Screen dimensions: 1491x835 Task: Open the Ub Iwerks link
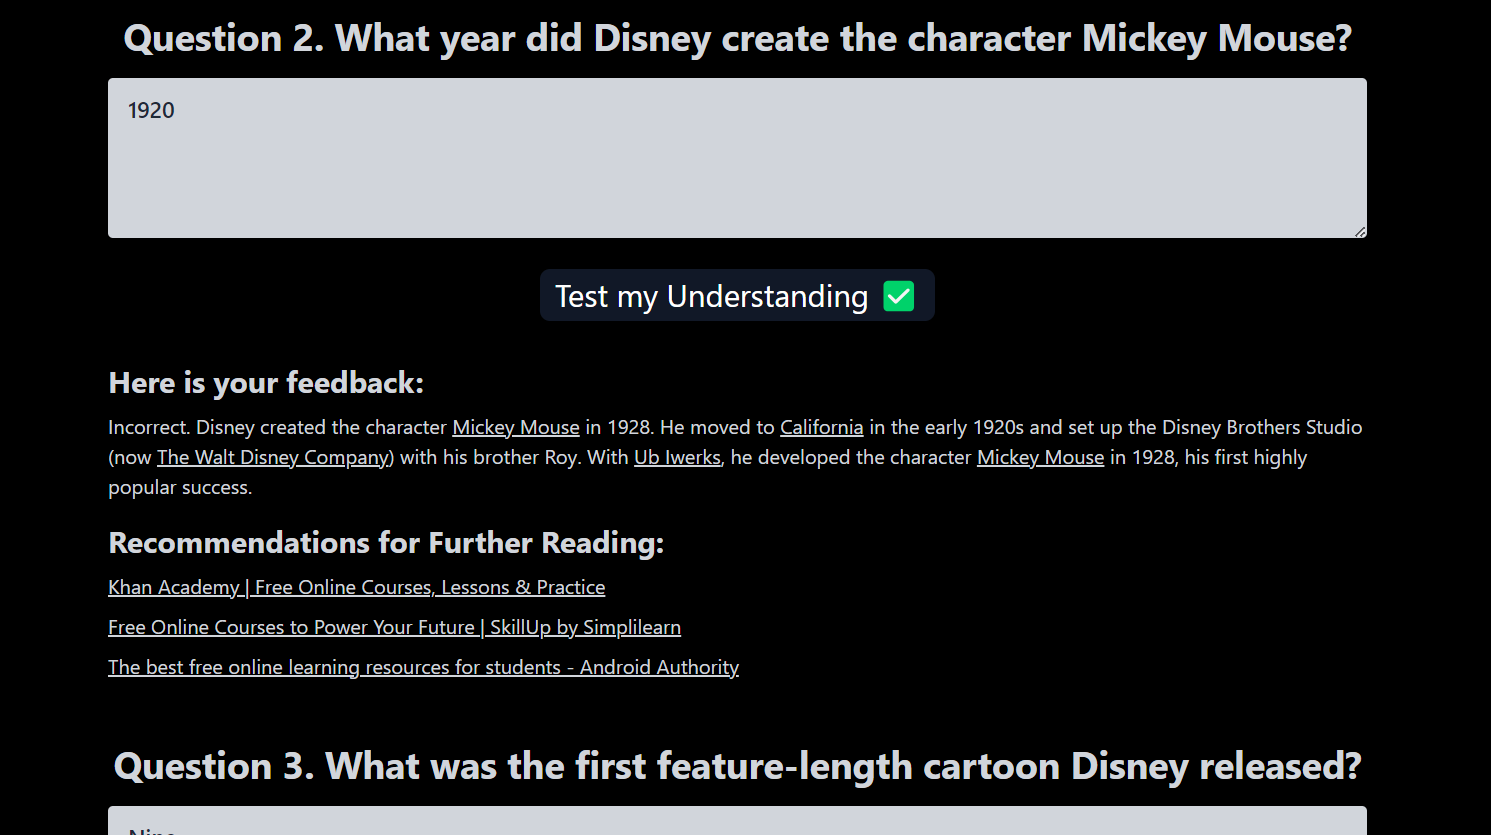point(677,457)
